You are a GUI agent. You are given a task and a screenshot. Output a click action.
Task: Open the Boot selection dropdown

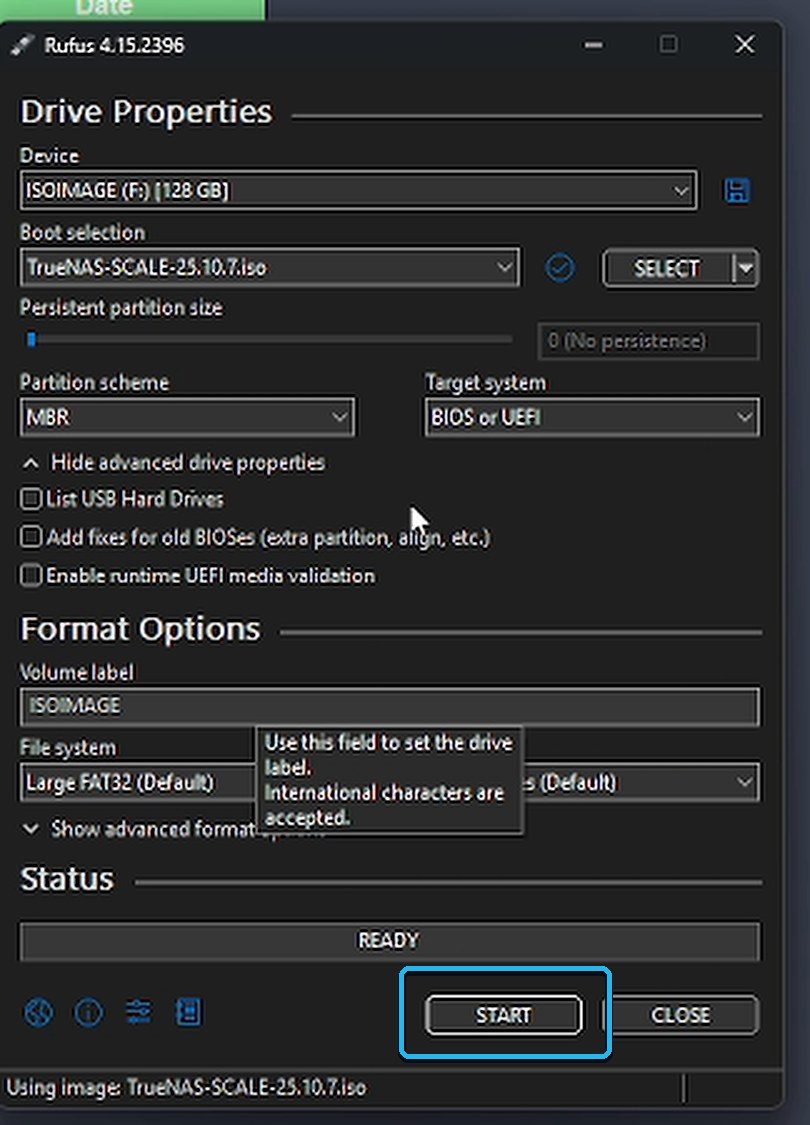(x=270, y=268)
